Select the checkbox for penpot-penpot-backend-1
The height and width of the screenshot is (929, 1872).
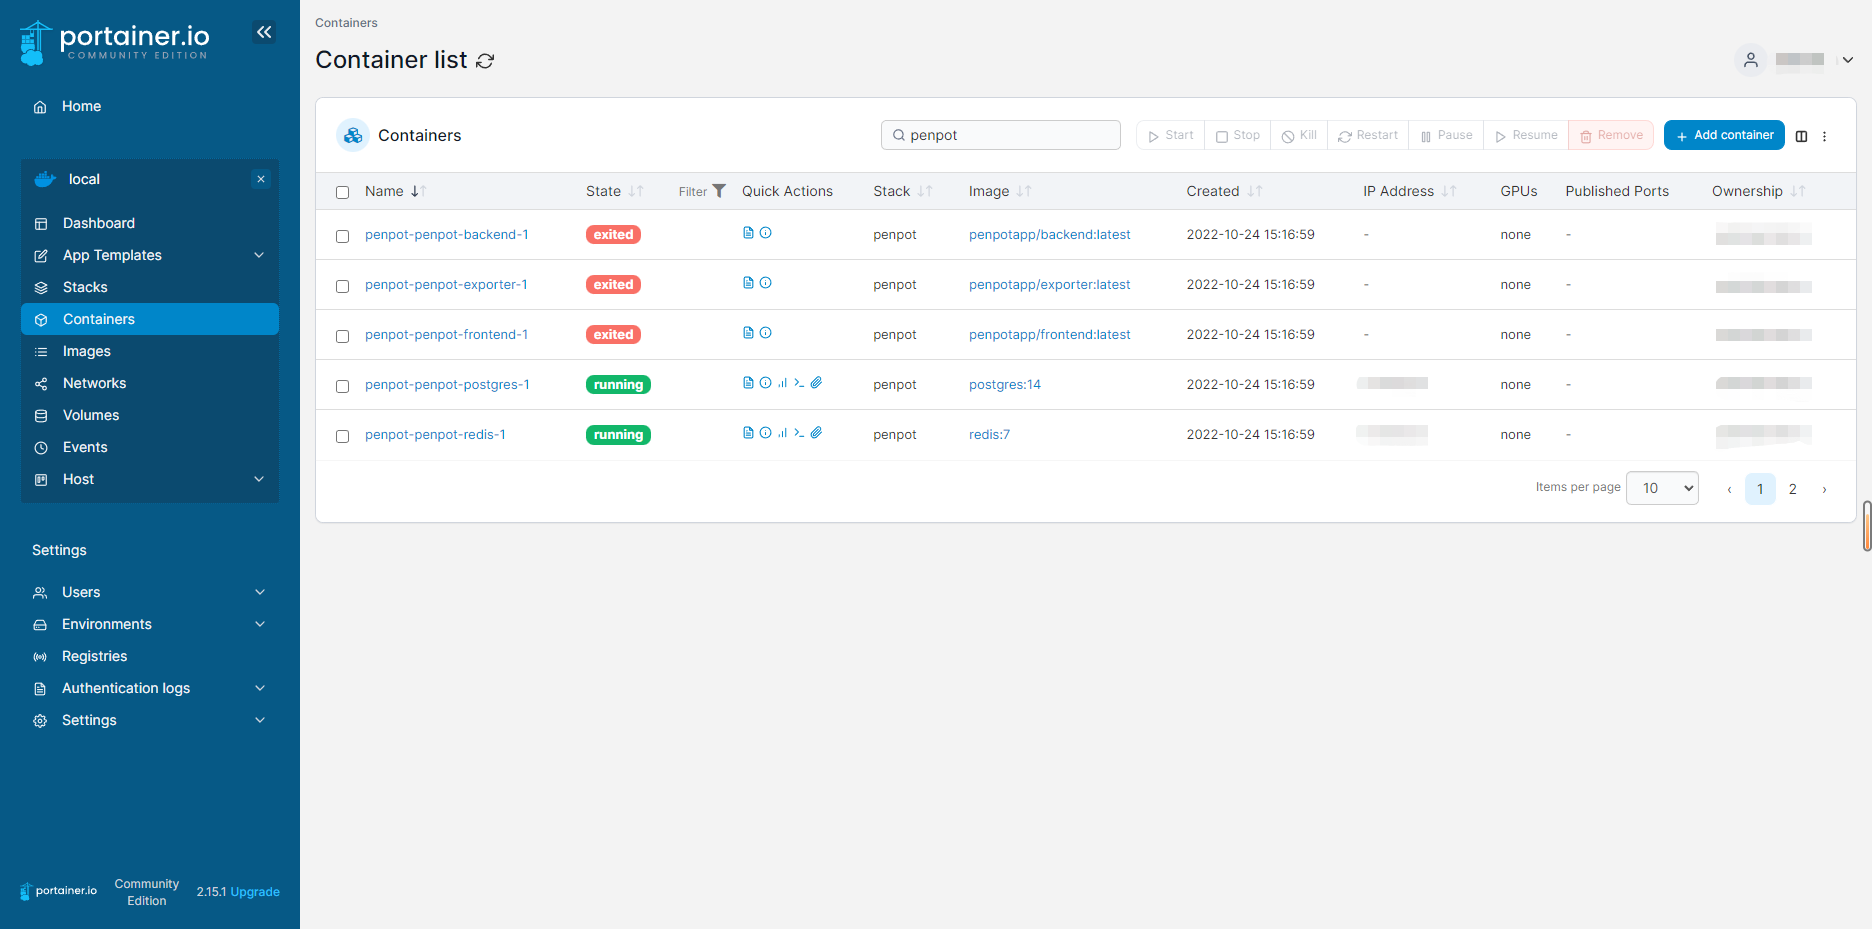point(342,236)
